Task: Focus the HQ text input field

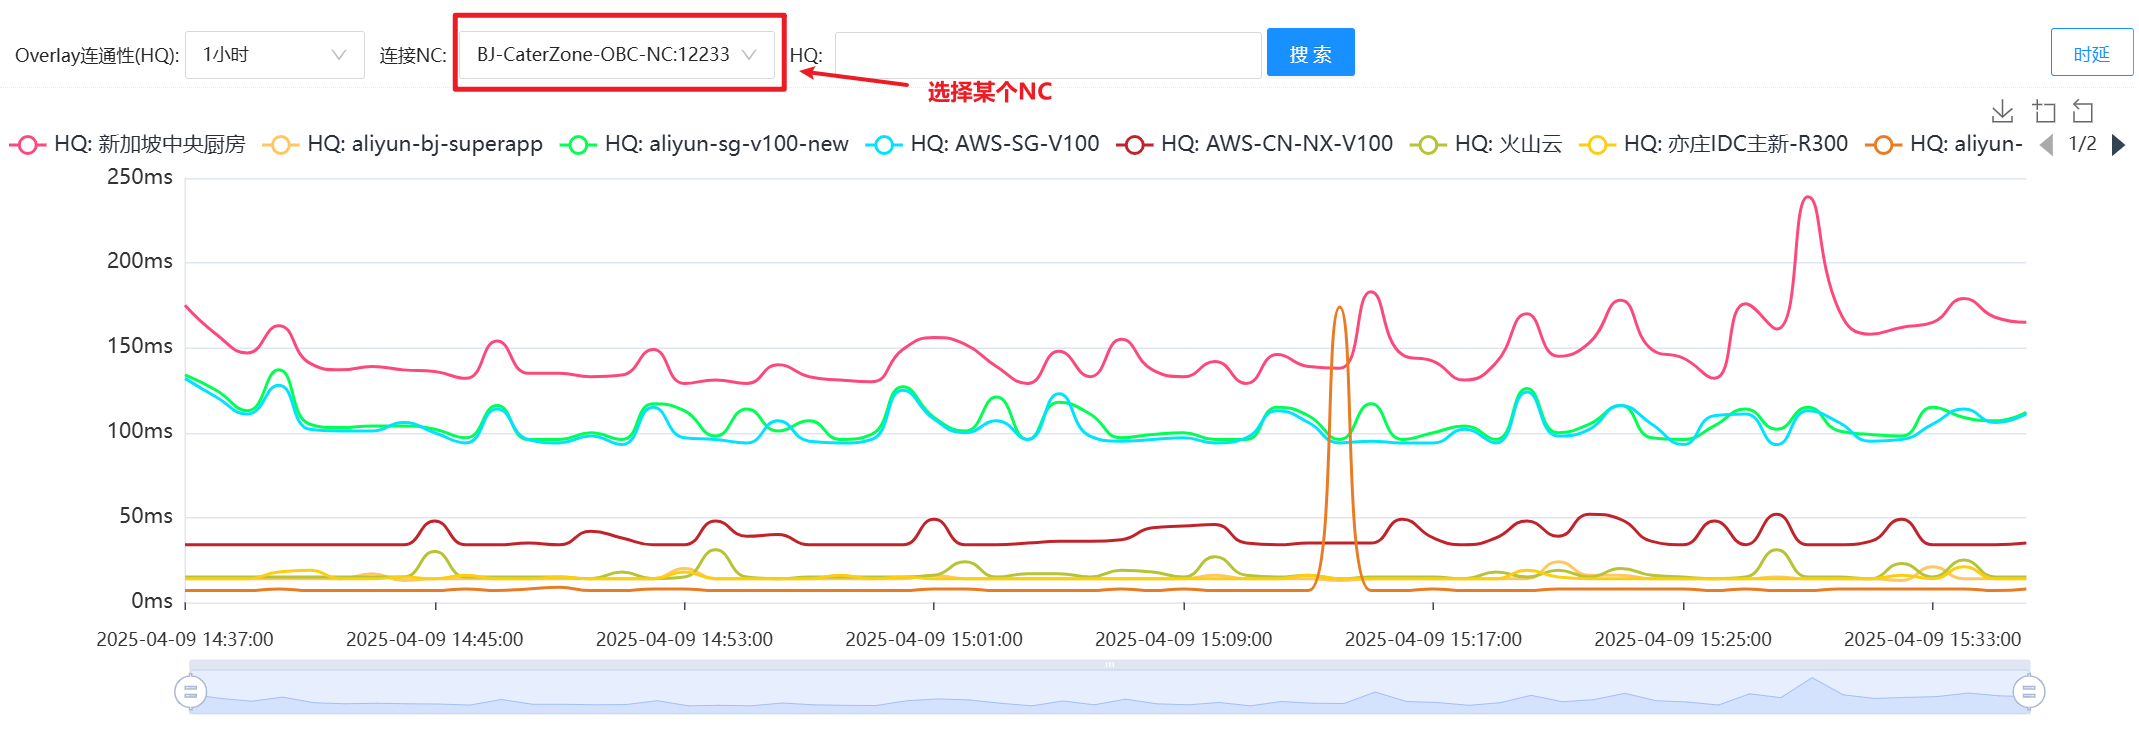Action: (1047, 55)
